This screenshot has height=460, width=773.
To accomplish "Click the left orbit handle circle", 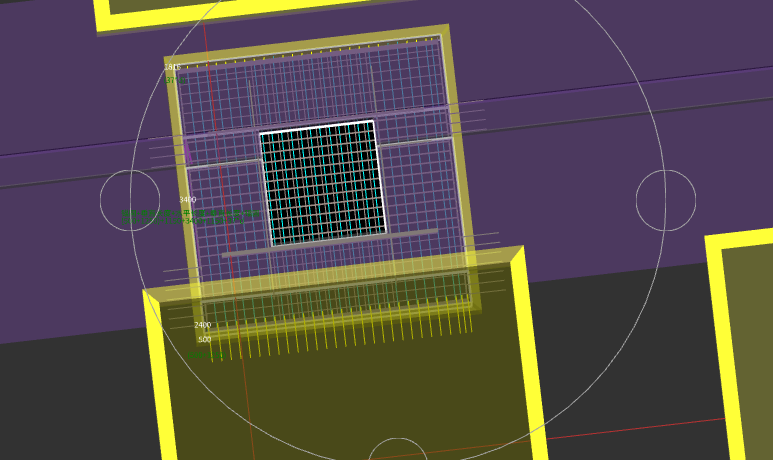I will point(130,200).
